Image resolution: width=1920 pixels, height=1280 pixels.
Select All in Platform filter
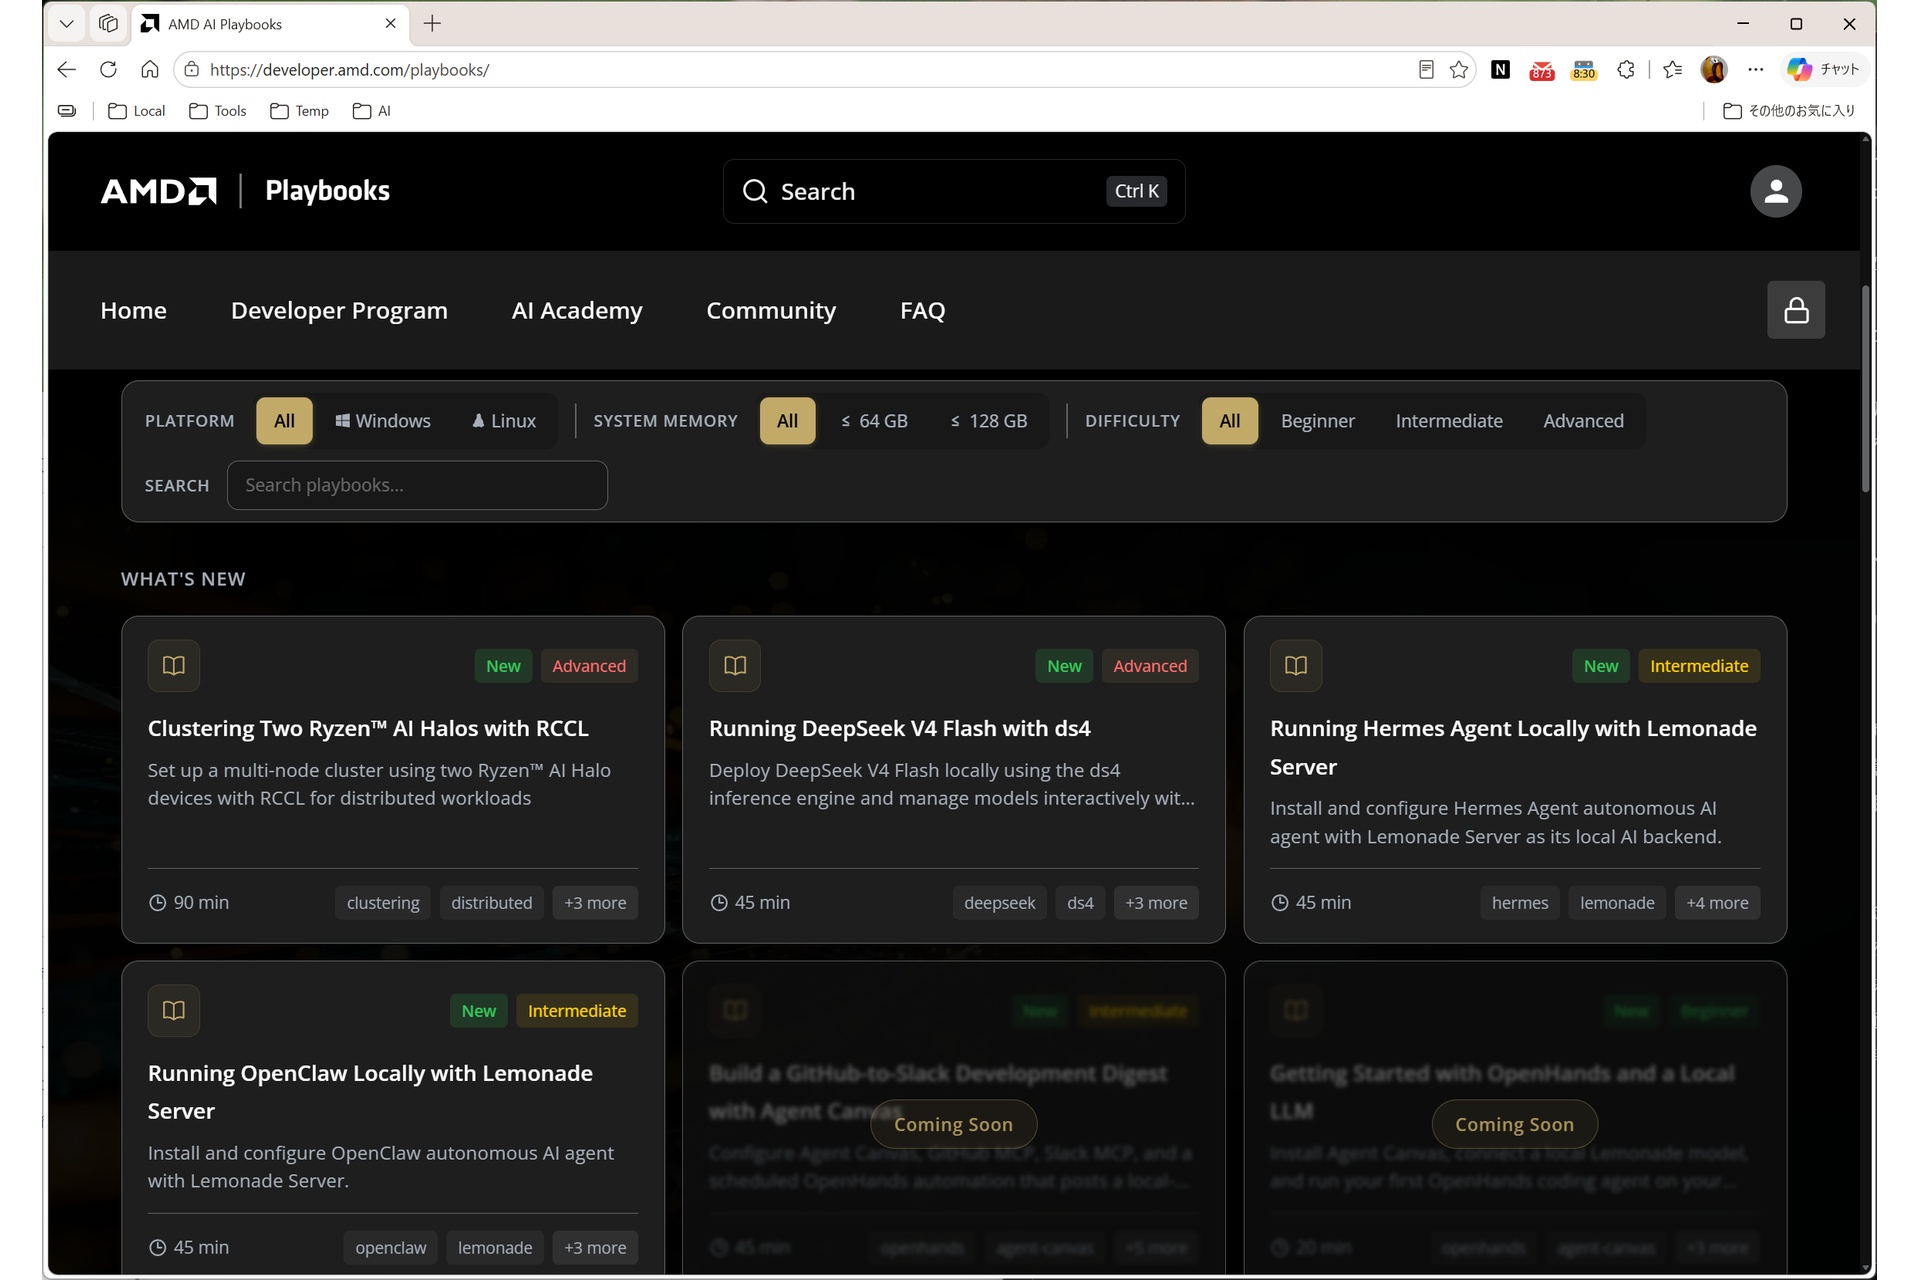[284, 421]
